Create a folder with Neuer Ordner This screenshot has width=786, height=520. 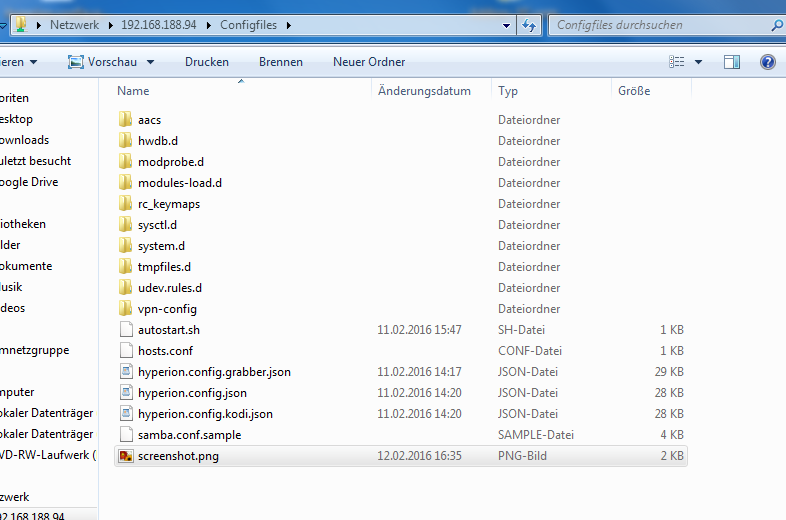[369, 62]
